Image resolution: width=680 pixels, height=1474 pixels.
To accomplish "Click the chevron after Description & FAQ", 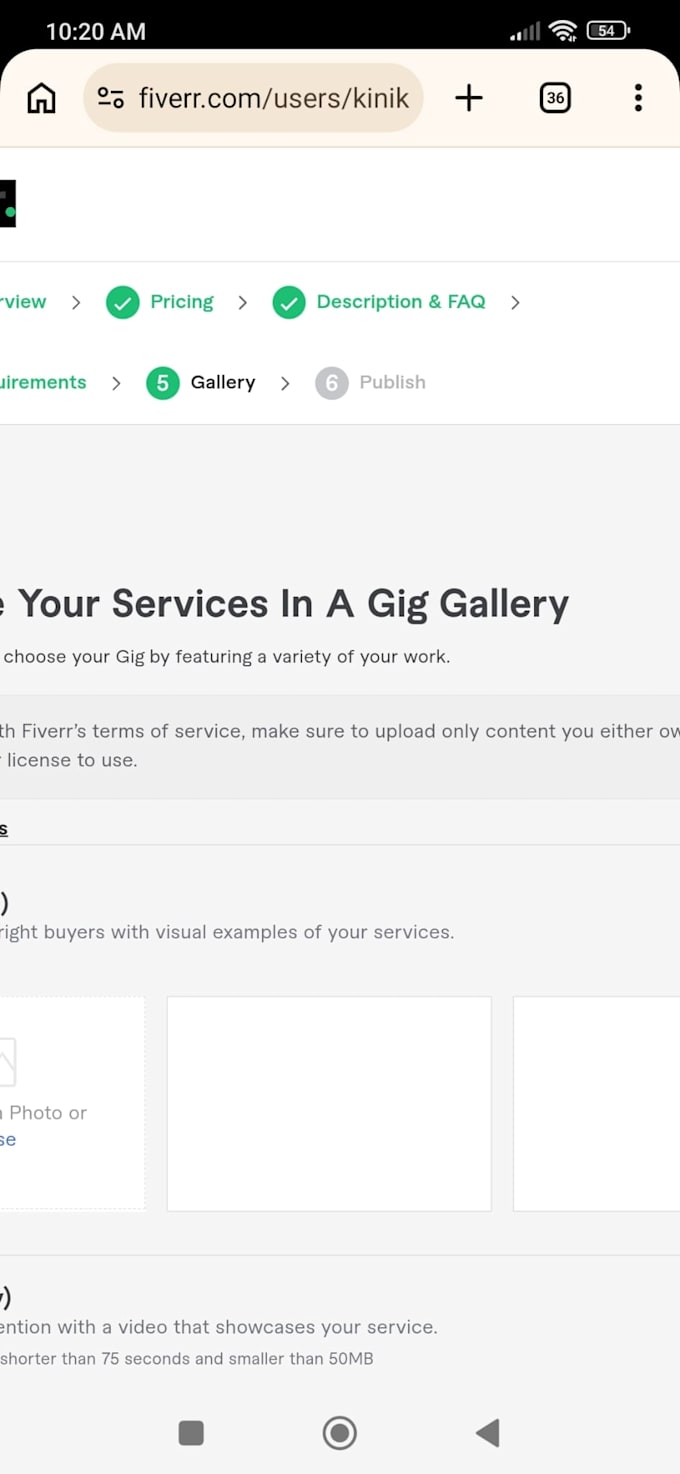I will (515, 302).
